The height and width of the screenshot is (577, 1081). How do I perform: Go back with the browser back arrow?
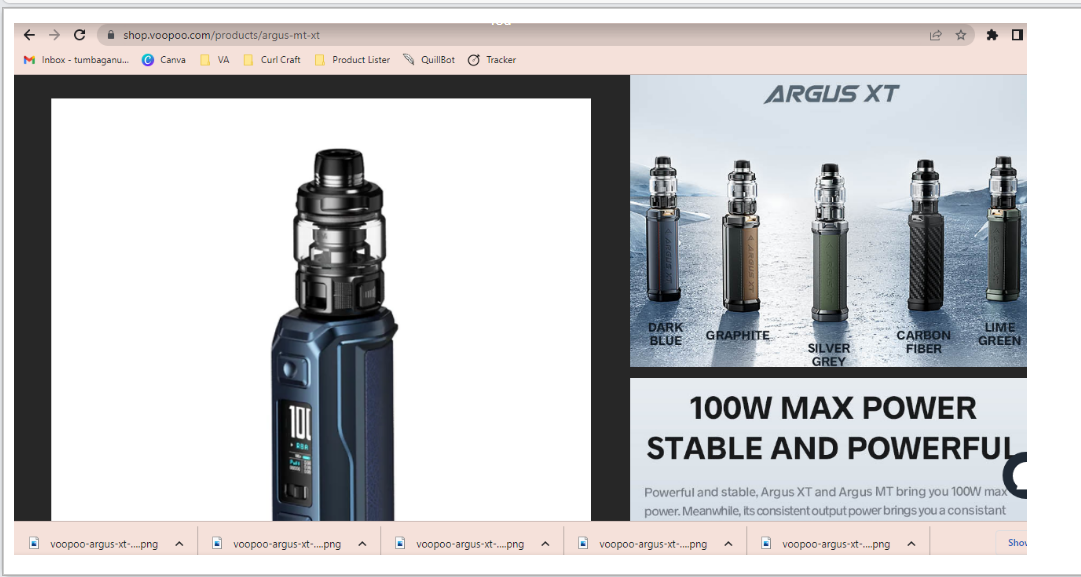click(29, 35)
